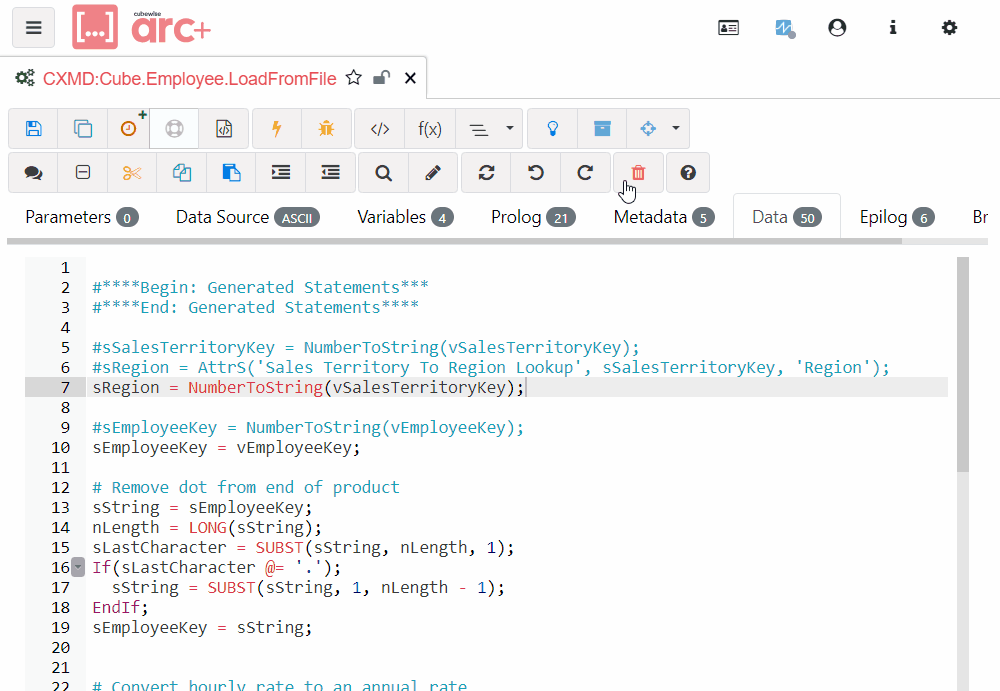Toggle the hamburger navigation menu
Screen dimensions: 1000x691
[33, 27]
